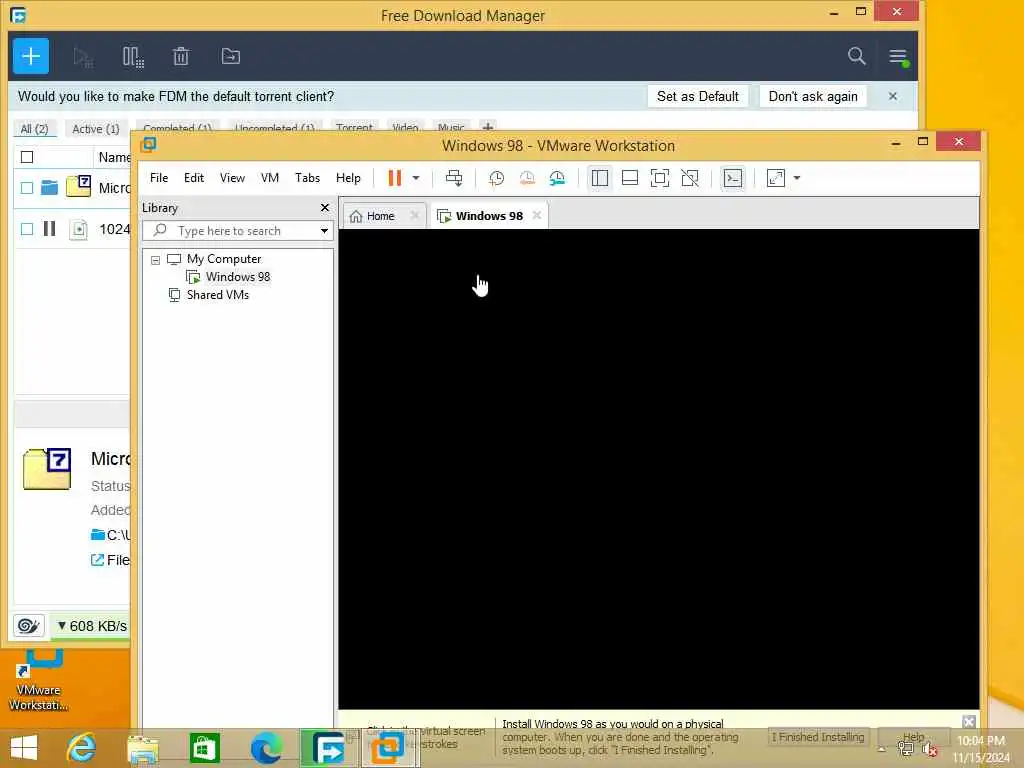Click the VMware suspend/pause VM button
The image size is (1024, 768).
coord(394,178)
